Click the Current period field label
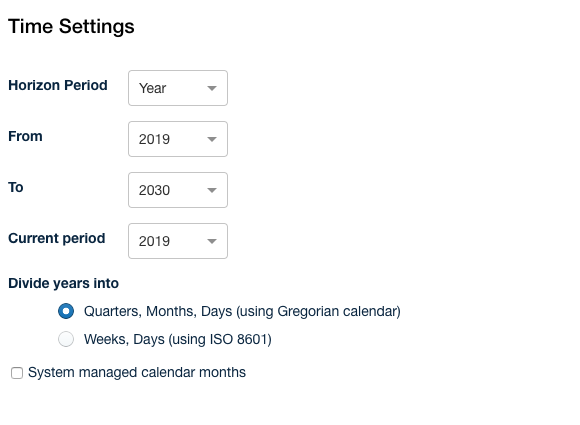This screenshot has height=425, width=580. click(57, 239)
